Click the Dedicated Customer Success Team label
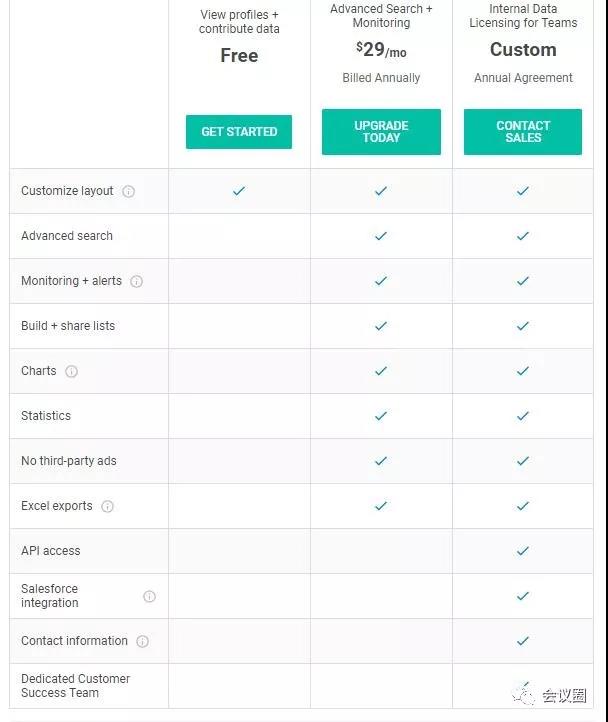 pos(76,686)
